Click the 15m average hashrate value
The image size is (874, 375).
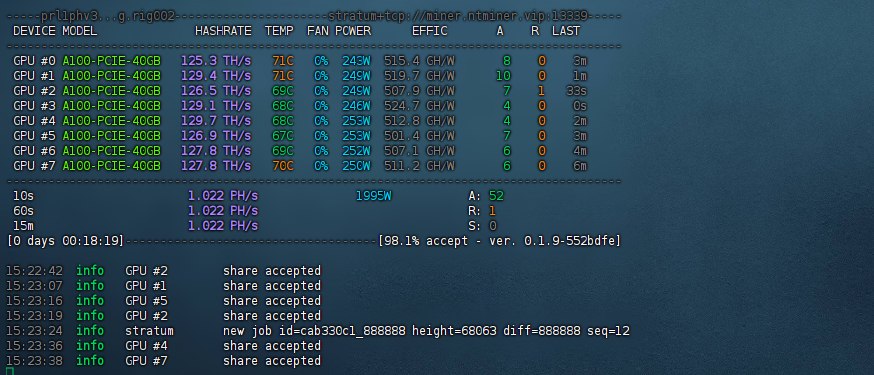223,226
